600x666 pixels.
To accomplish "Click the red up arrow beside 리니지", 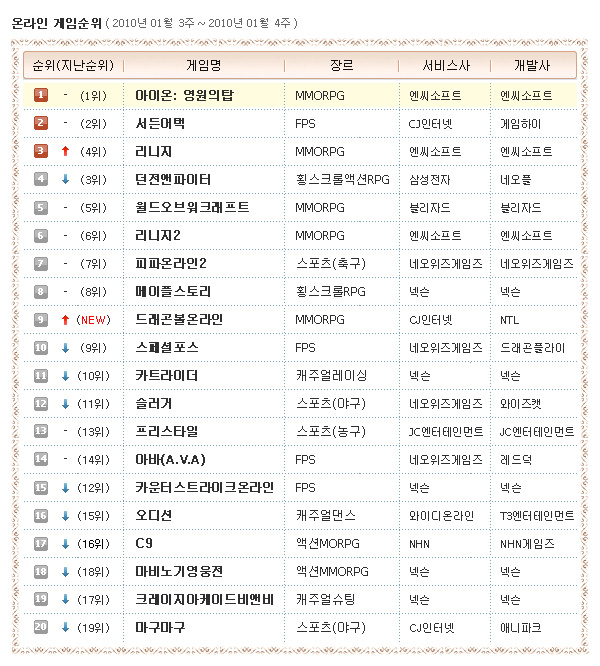I will (x=65, y=151).
